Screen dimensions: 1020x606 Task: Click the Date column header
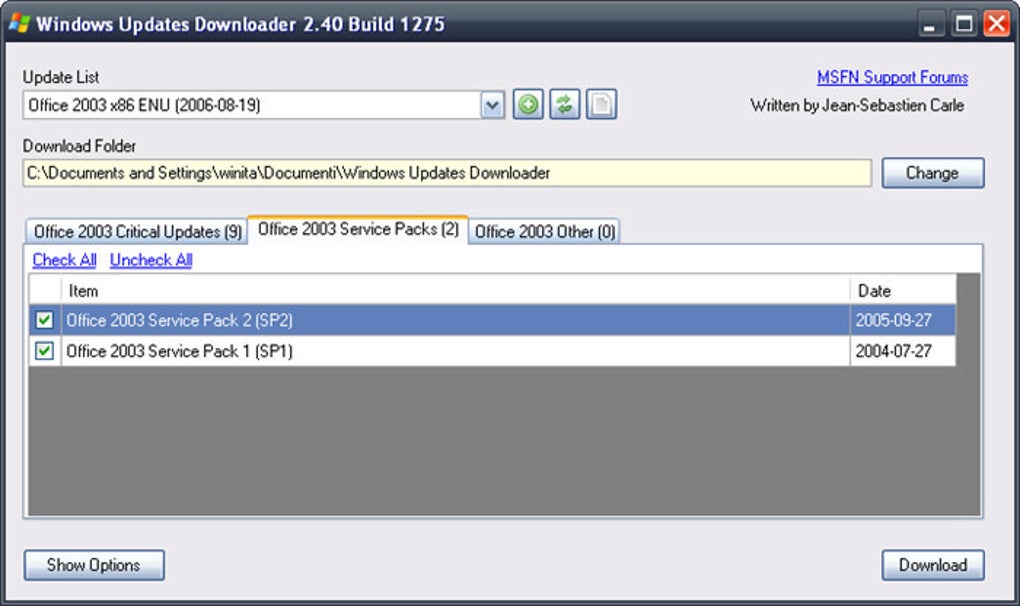click(903, 291)
